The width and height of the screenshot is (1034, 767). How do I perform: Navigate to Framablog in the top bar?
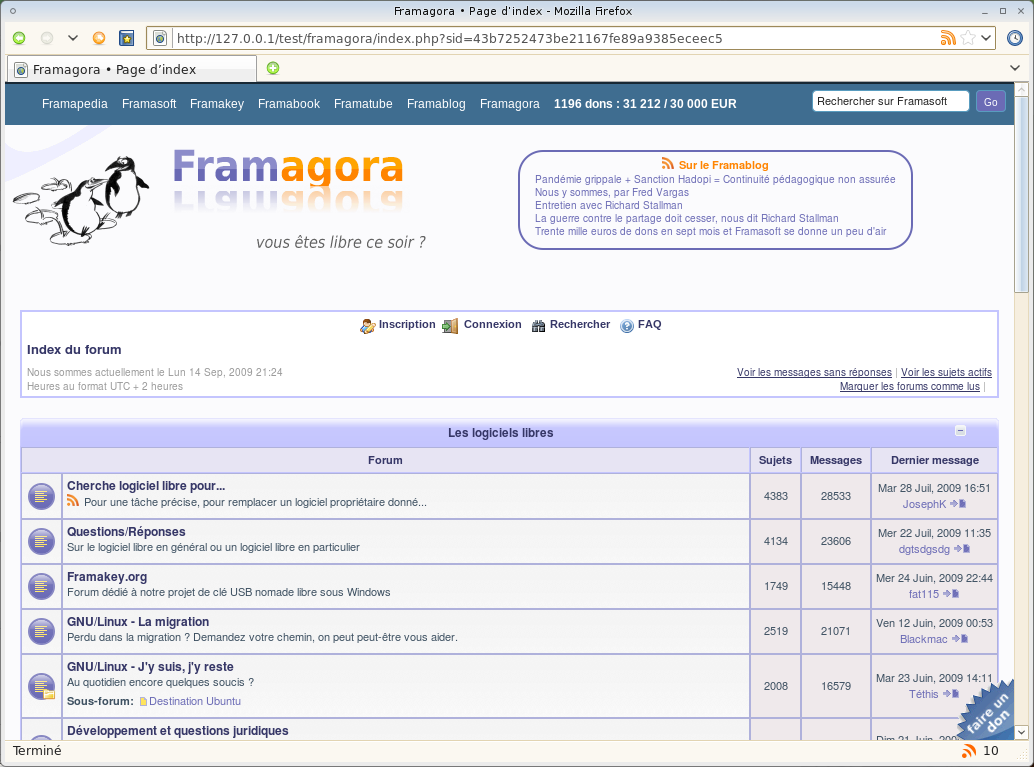point(436,104)
